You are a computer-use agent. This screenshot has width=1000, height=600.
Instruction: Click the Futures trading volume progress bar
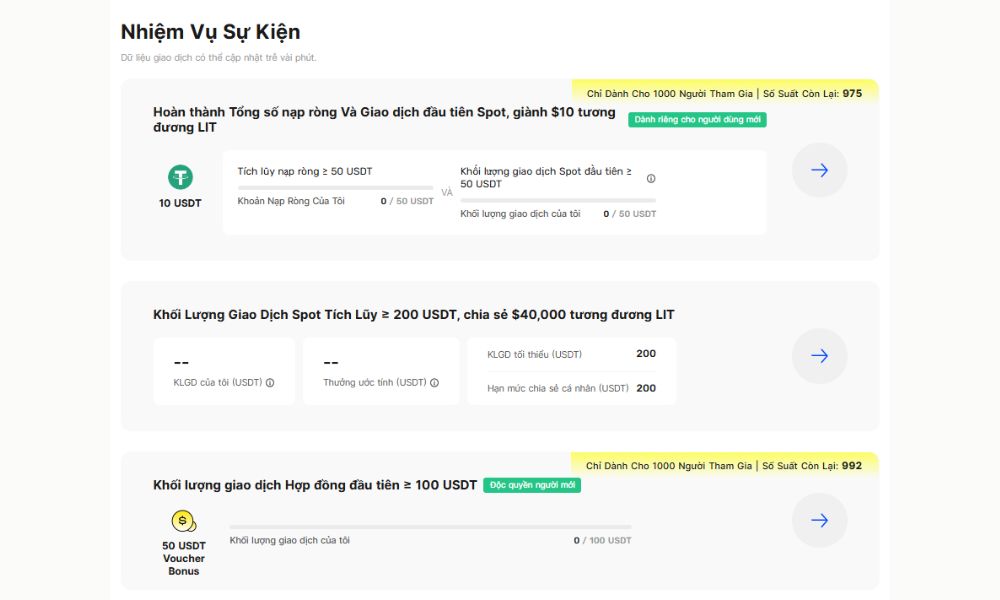tap(430, 527)
